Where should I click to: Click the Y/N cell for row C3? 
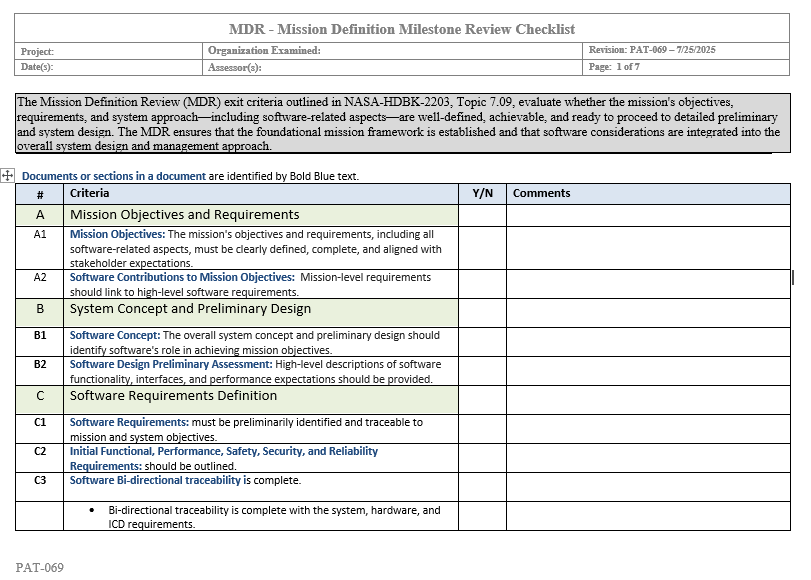coord(482,487)
